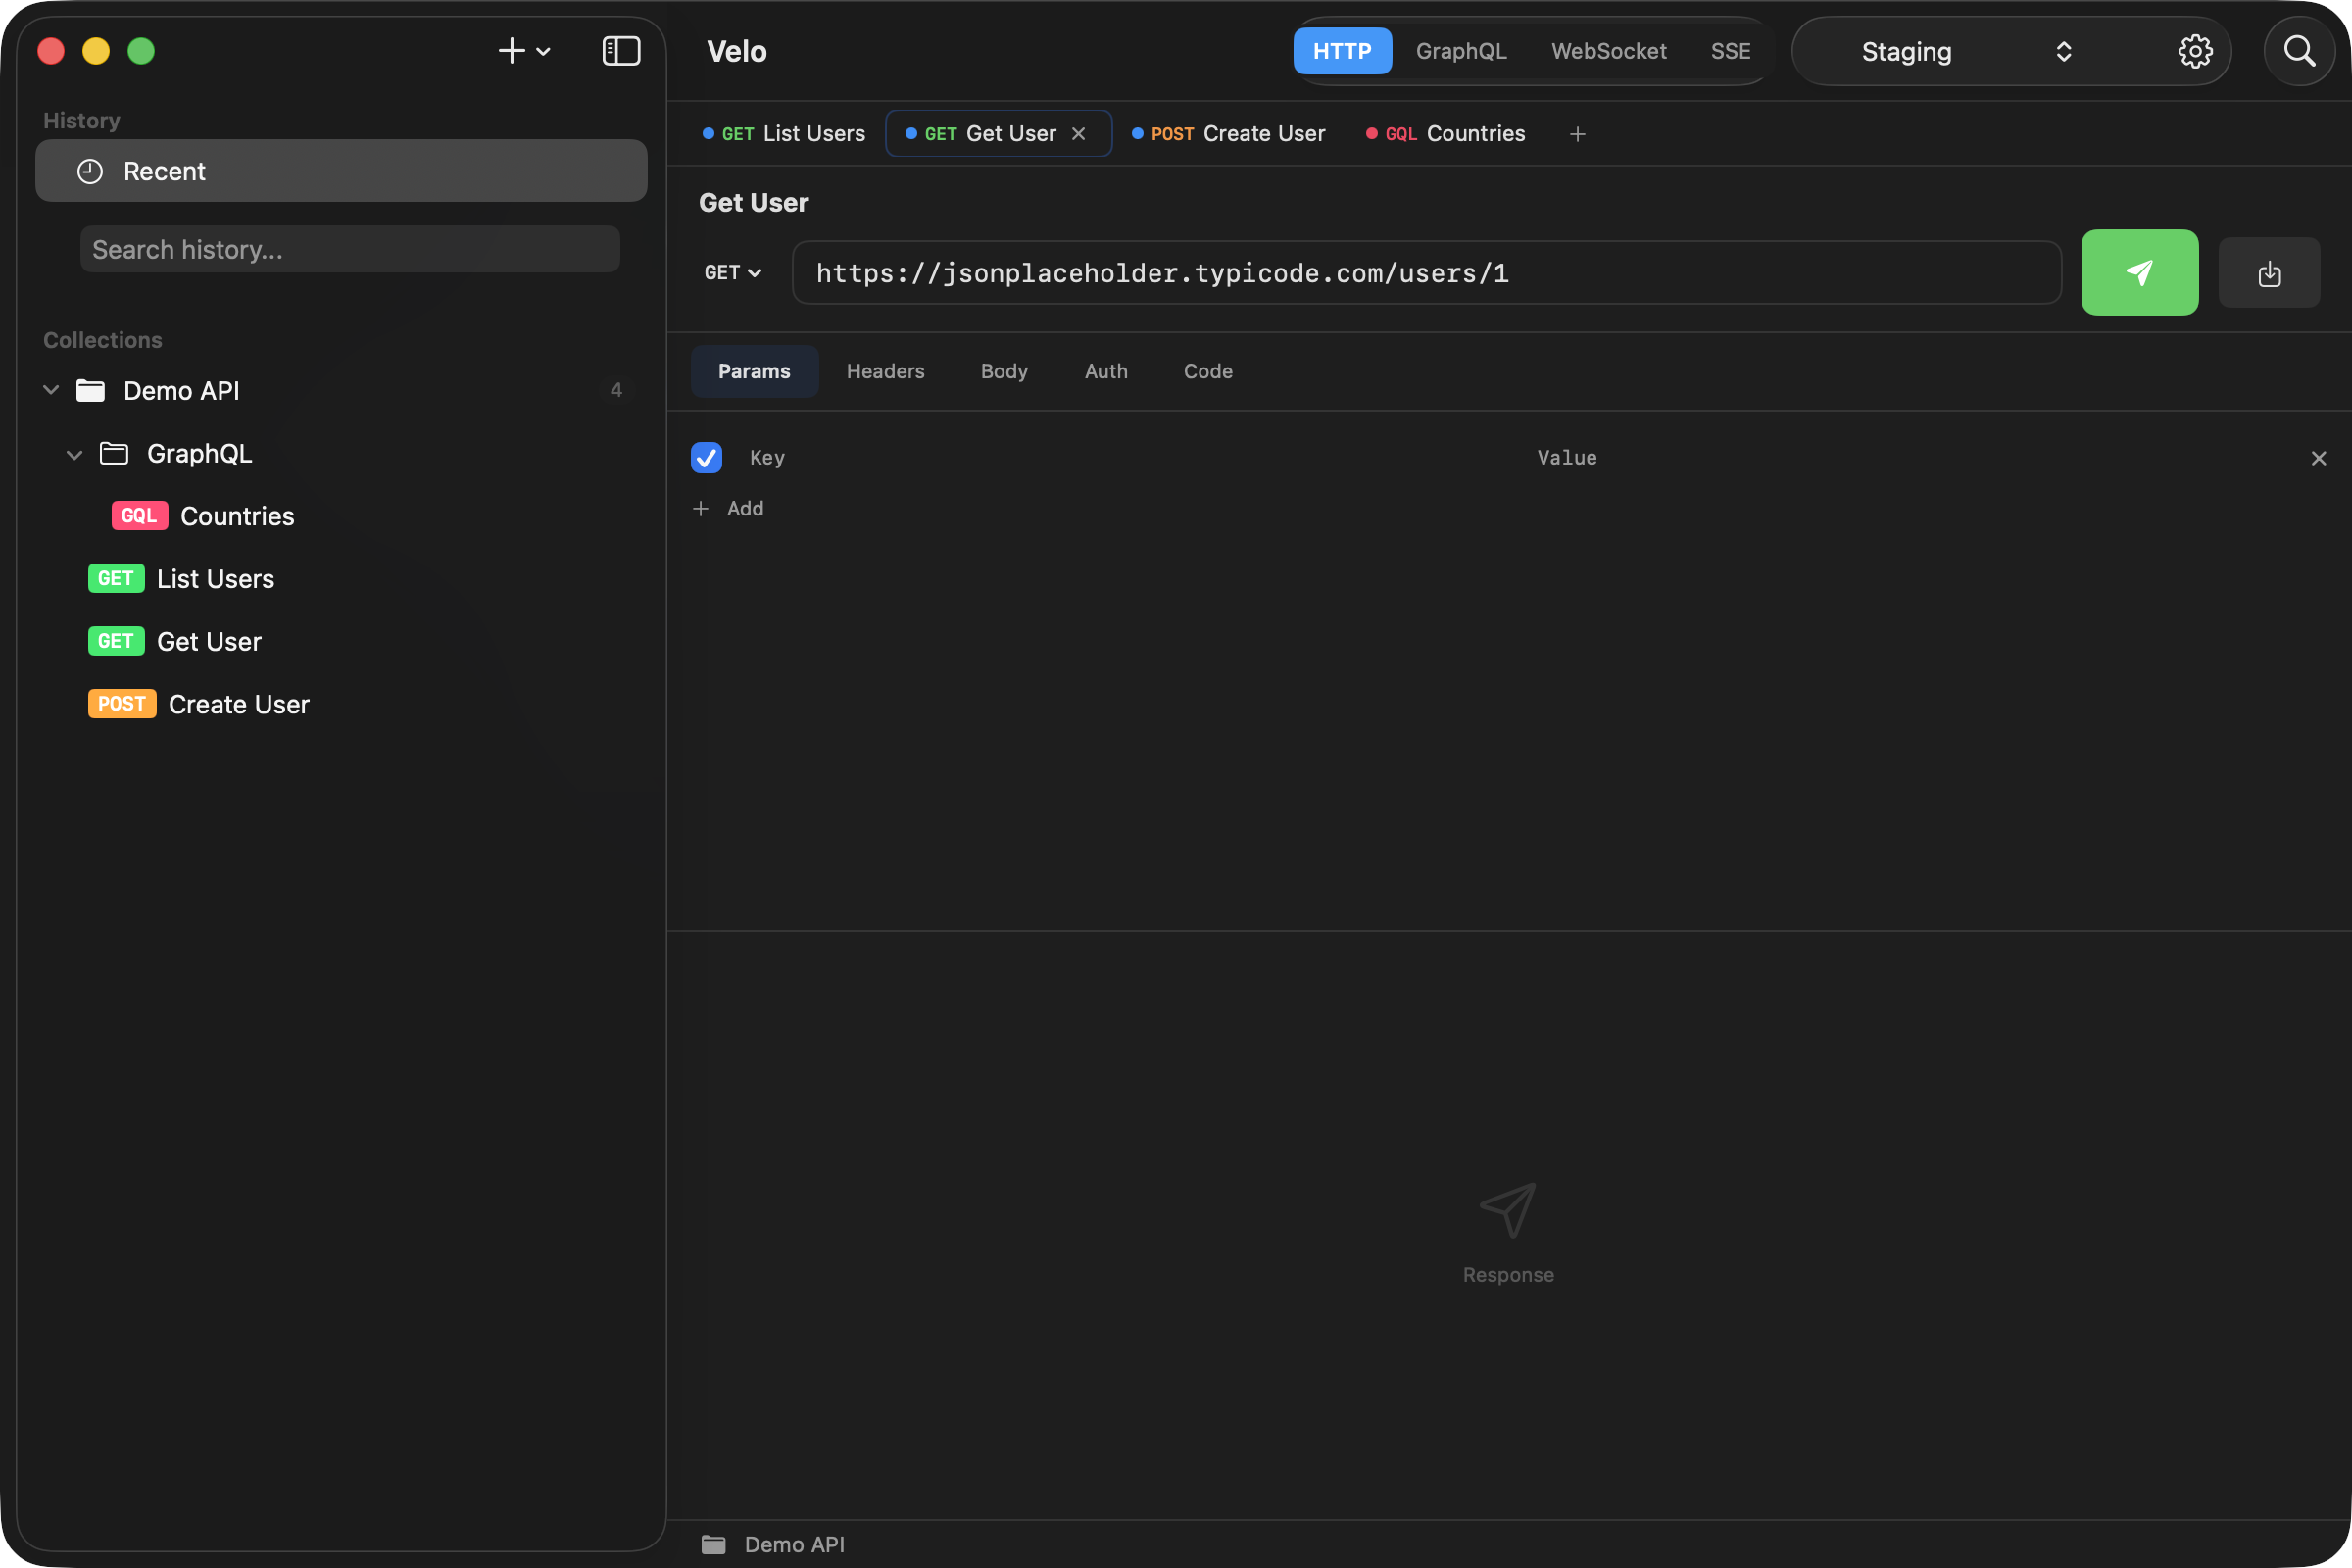Open the Staging environment selector
The image size is (2352, 1568).
(x=1965, y=51)
